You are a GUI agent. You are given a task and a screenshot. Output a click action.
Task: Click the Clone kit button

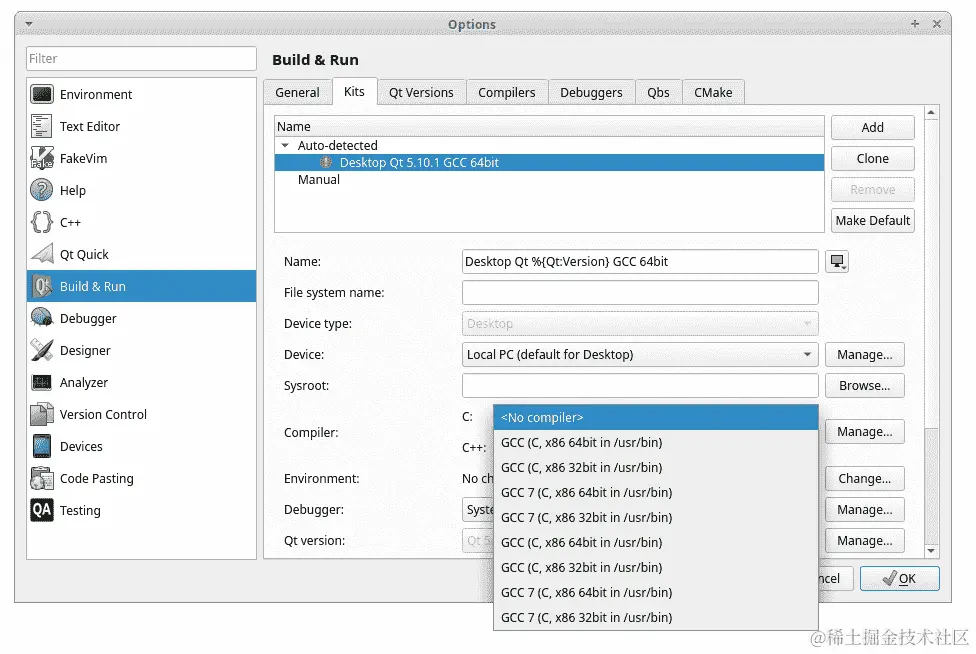[873, 159]
